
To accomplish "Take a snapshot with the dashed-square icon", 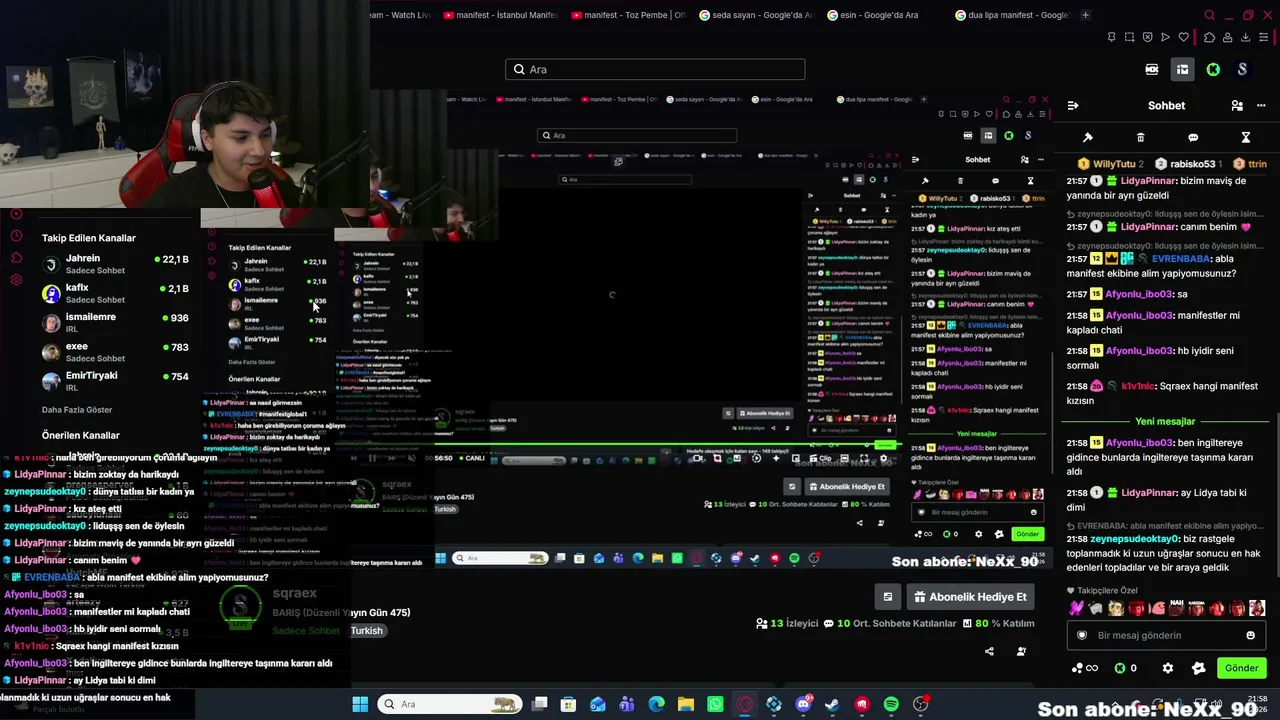I will 1129,37.
